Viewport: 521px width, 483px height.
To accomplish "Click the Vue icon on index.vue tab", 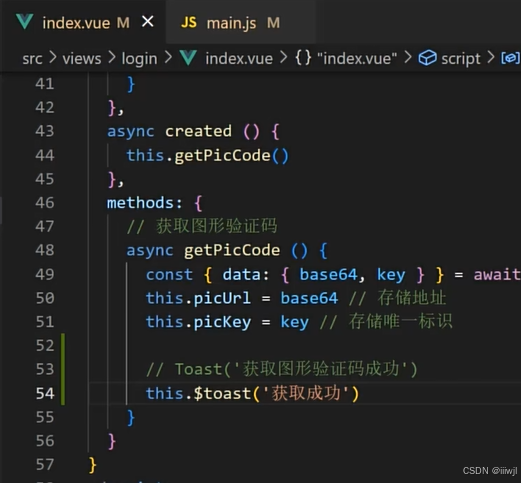I will (x=25, y=22).
